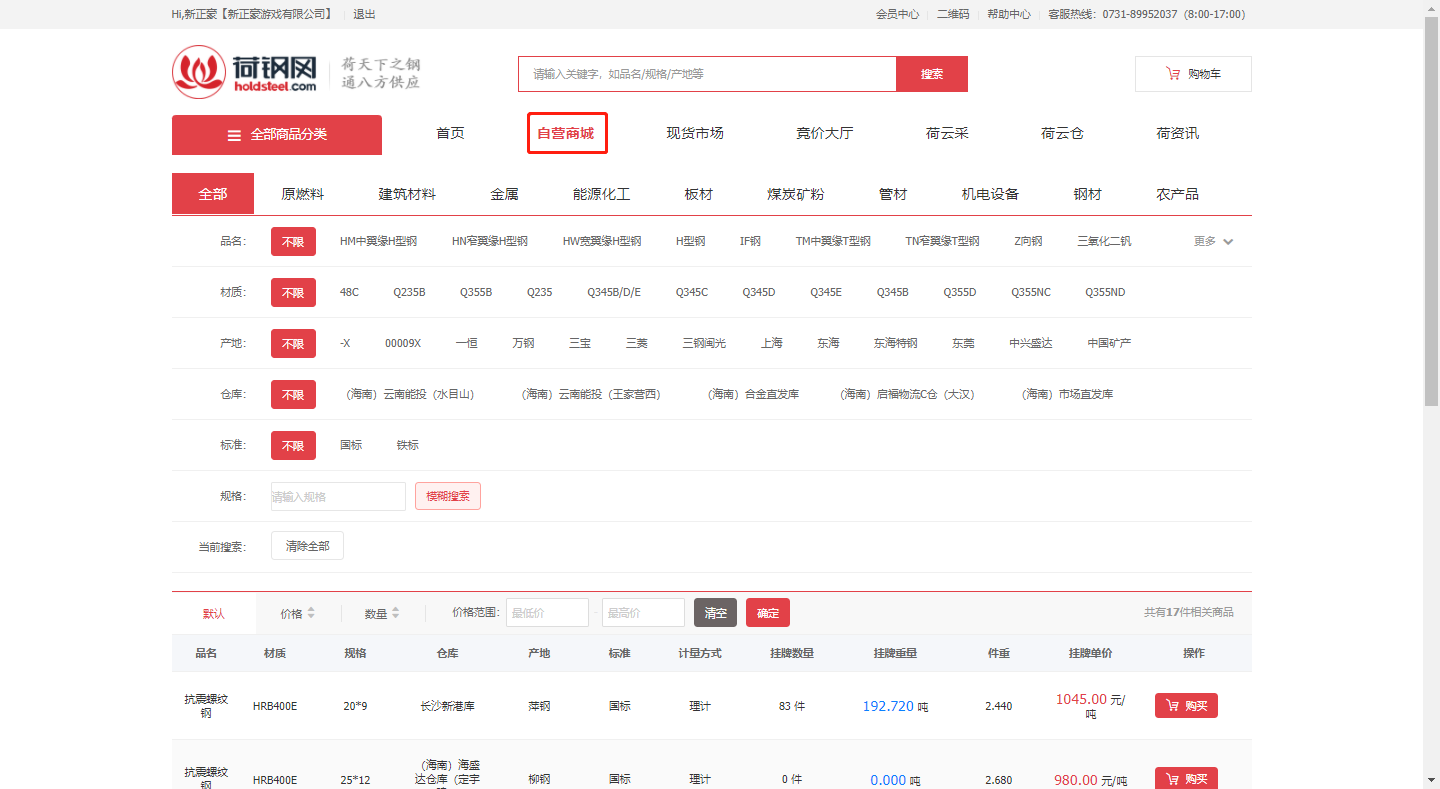This screenshot has width=1440, height=789.
Task: Sort by 价格 arrows
Action: coord(311,613)
